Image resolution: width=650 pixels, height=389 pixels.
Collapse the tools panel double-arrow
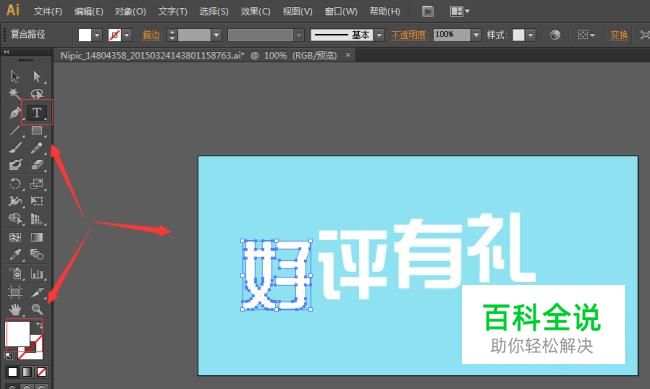(6, 52)
